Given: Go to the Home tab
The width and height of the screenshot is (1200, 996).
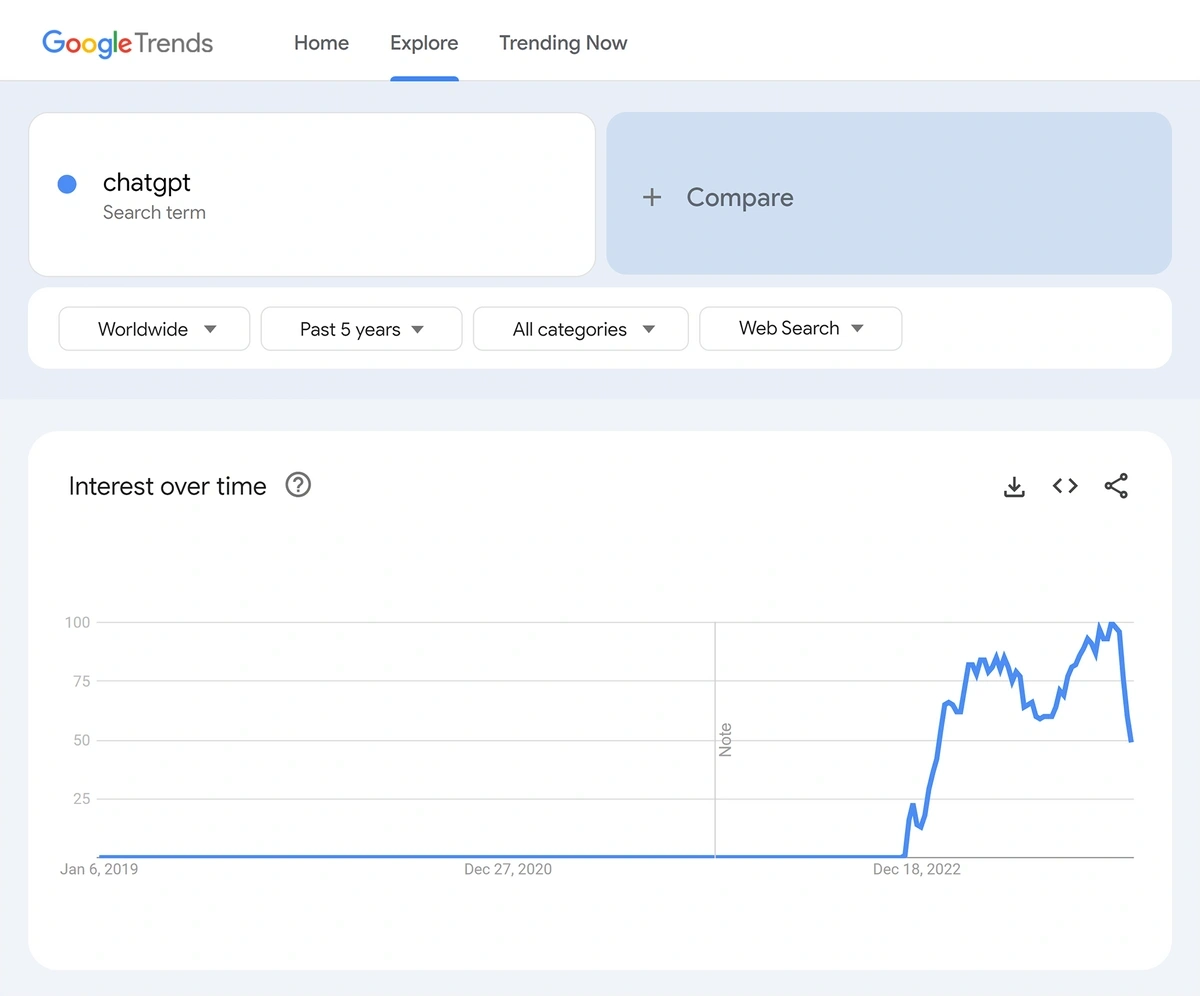Looking at the screenshot, I should click(x=321, y=43).
